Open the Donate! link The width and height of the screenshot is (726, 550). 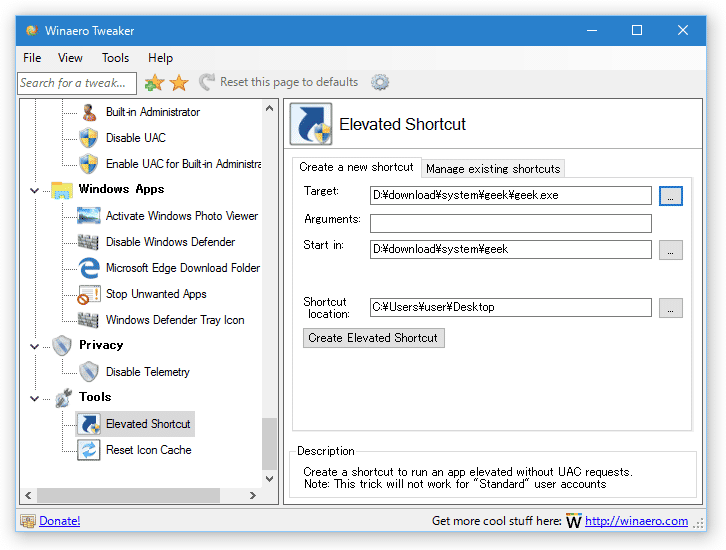pos(60,521)
